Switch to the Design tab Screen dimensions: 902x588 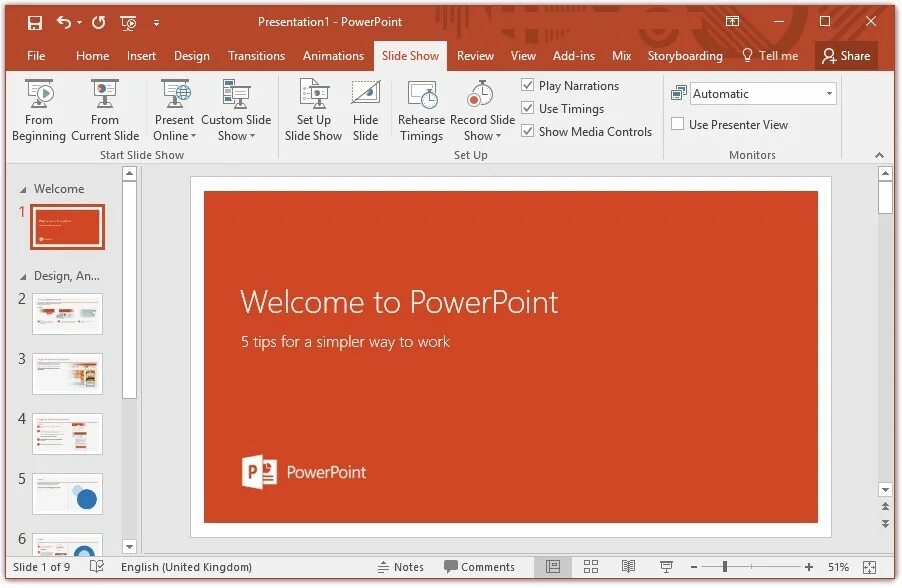coord(192,56)
